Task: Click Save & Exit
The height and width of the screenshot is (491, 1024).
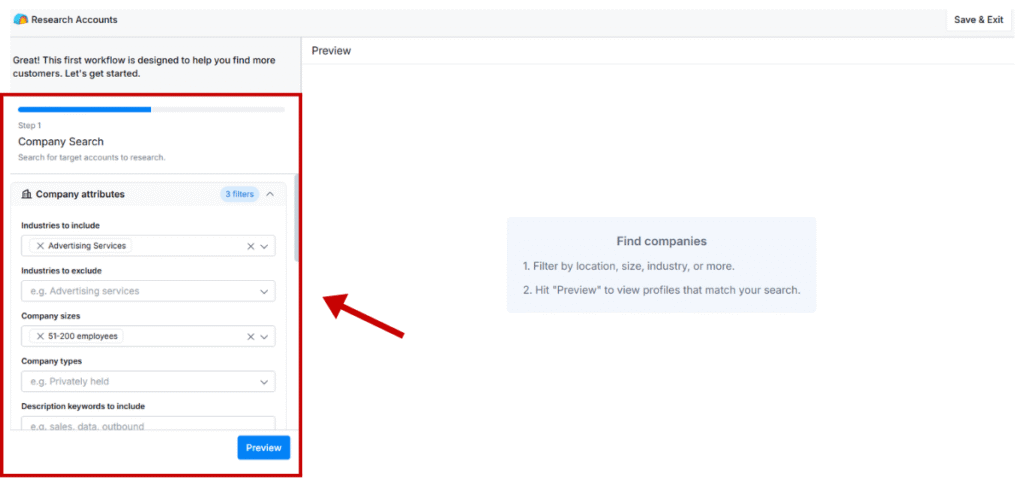Action: pos(978,19)
